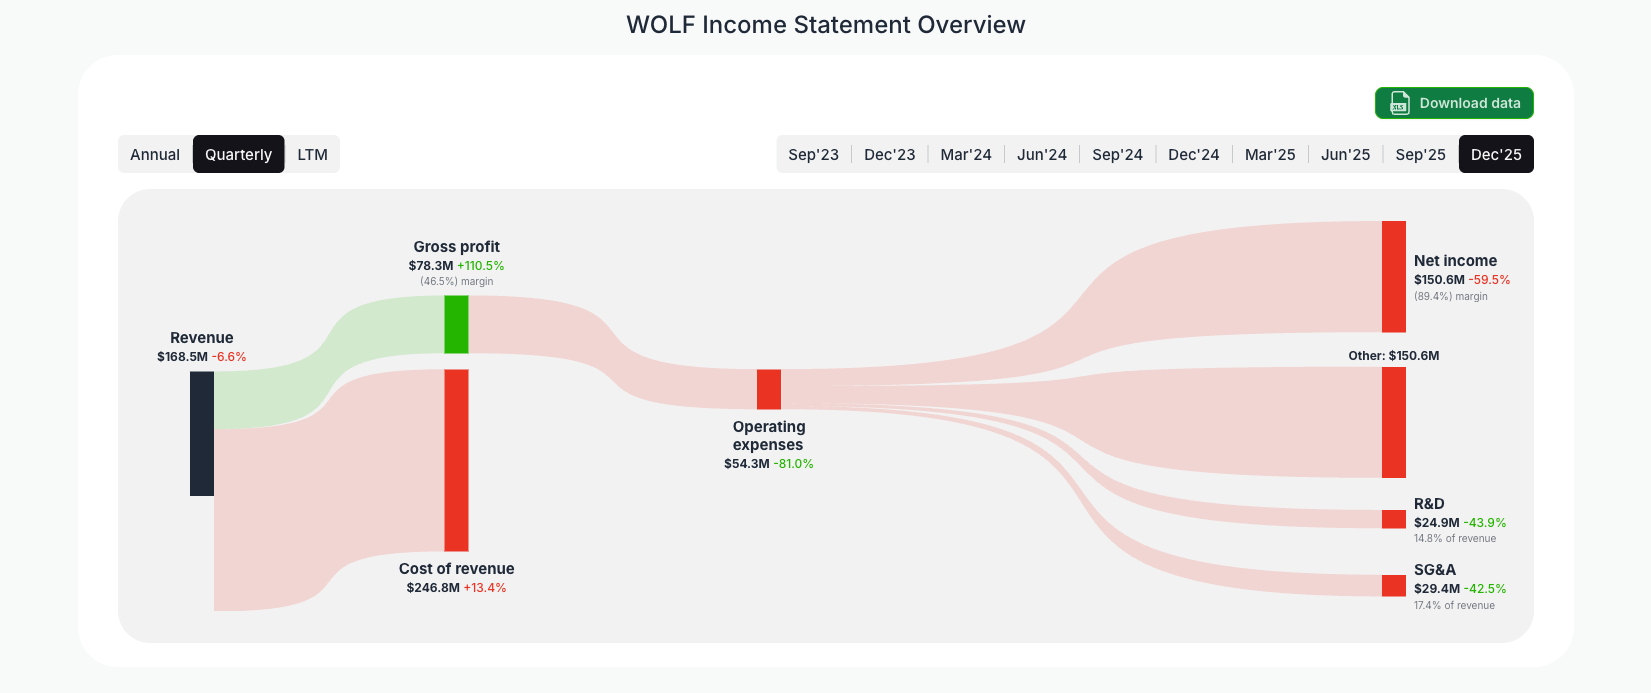Click the XLS file icon on Download data button

tap(1398, 103)
